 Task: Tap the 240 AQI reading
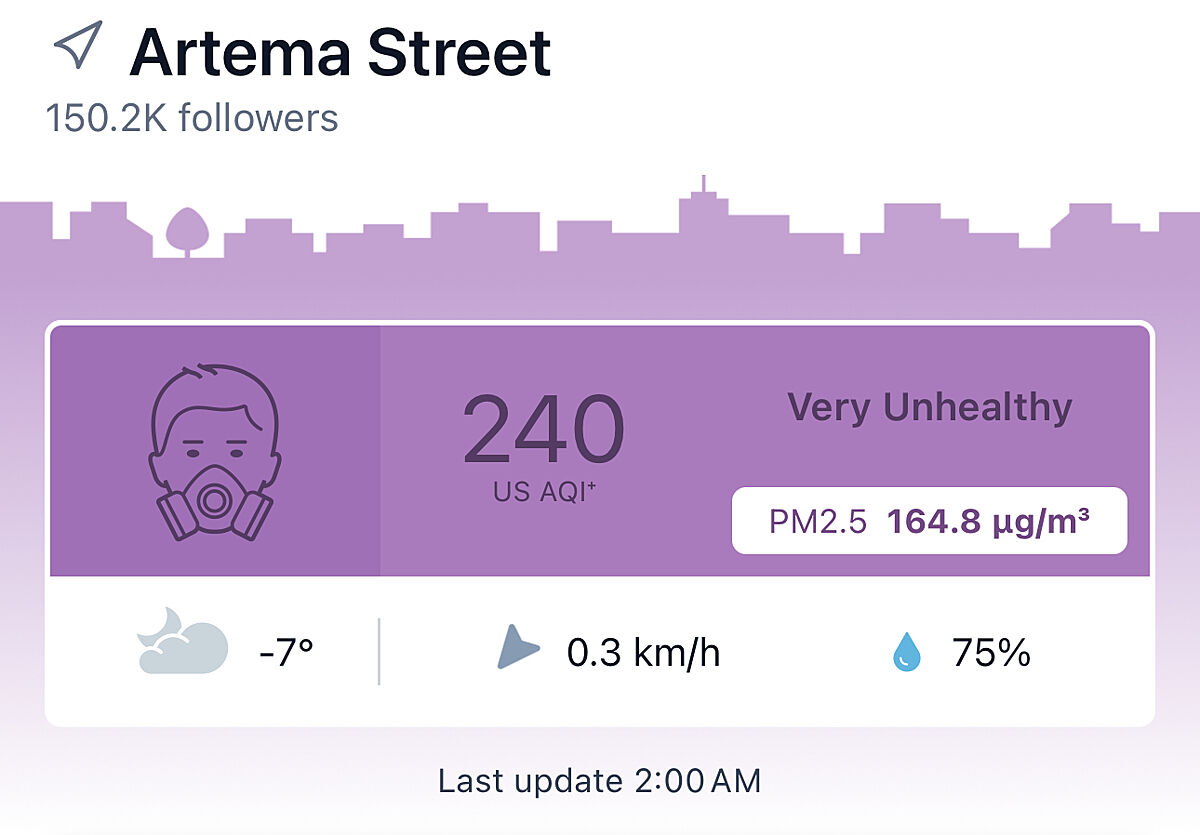pyautogui.click(x=543, y=430)
